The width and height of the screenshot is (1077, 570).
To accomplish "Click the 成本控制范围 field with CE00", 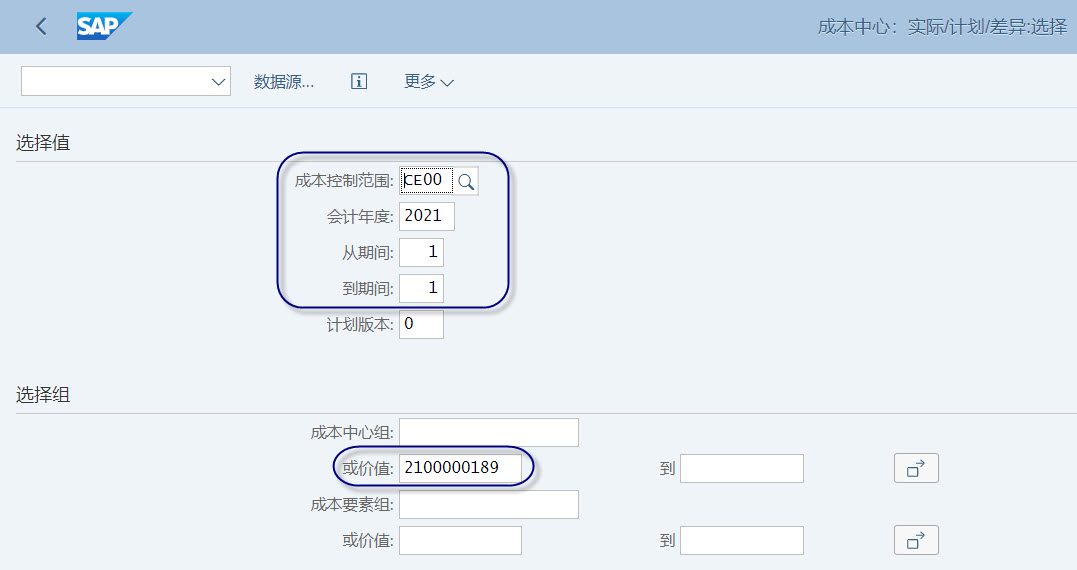I will [427, 181].
